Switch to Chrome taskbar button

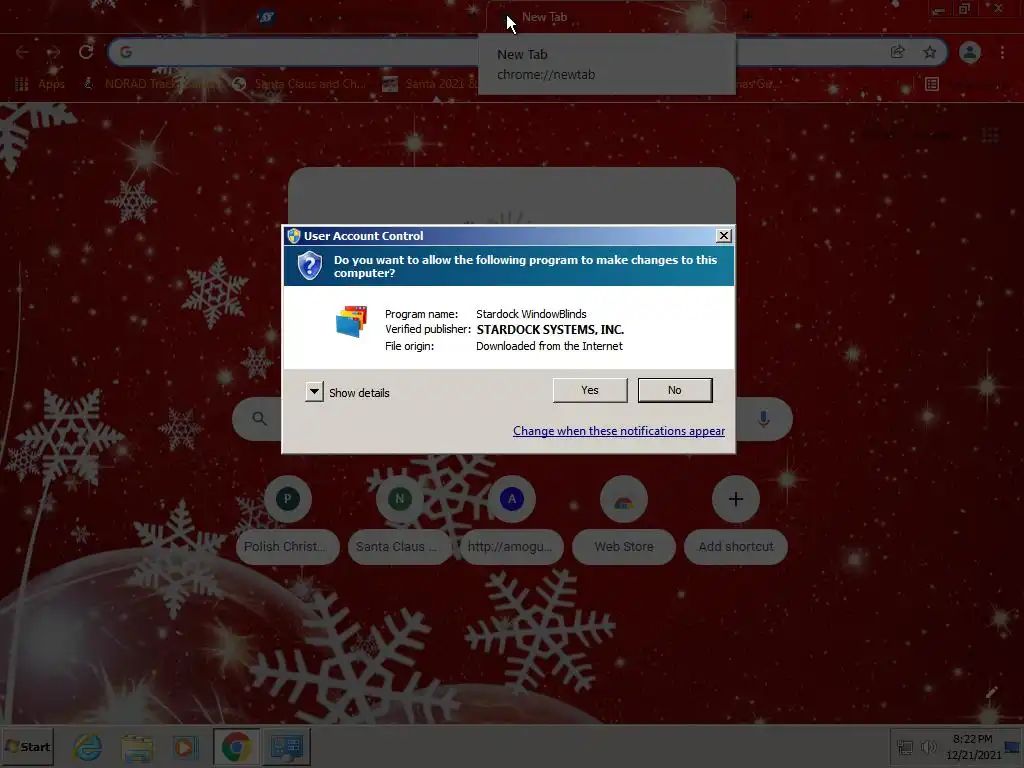[x=236, y=747]
